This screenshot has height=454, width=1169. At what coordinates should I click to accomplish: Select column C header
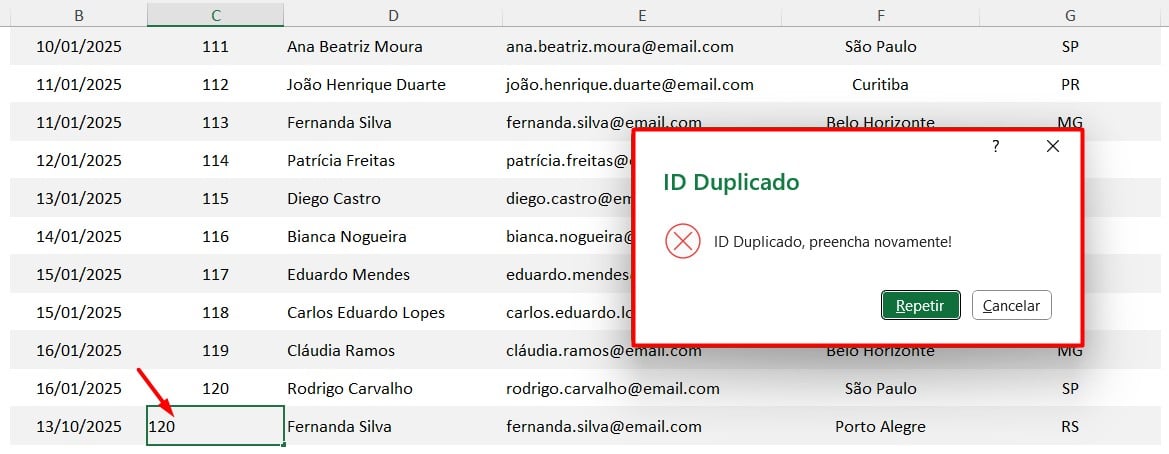coord(215,15)
